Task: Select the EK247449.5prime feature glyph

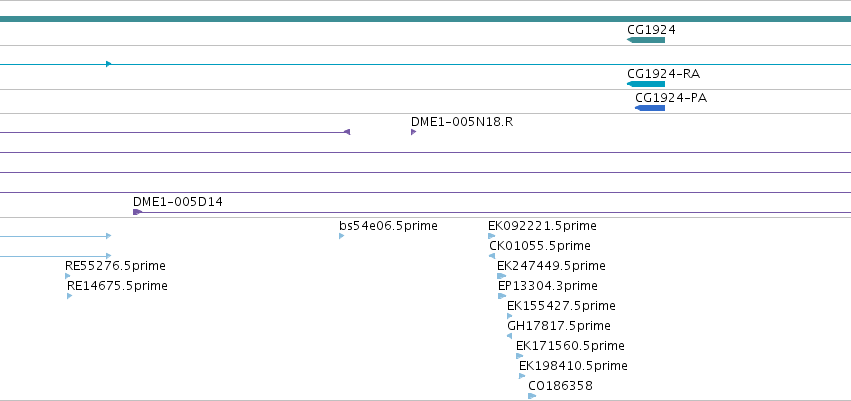Action: click(x=501, y=276)
